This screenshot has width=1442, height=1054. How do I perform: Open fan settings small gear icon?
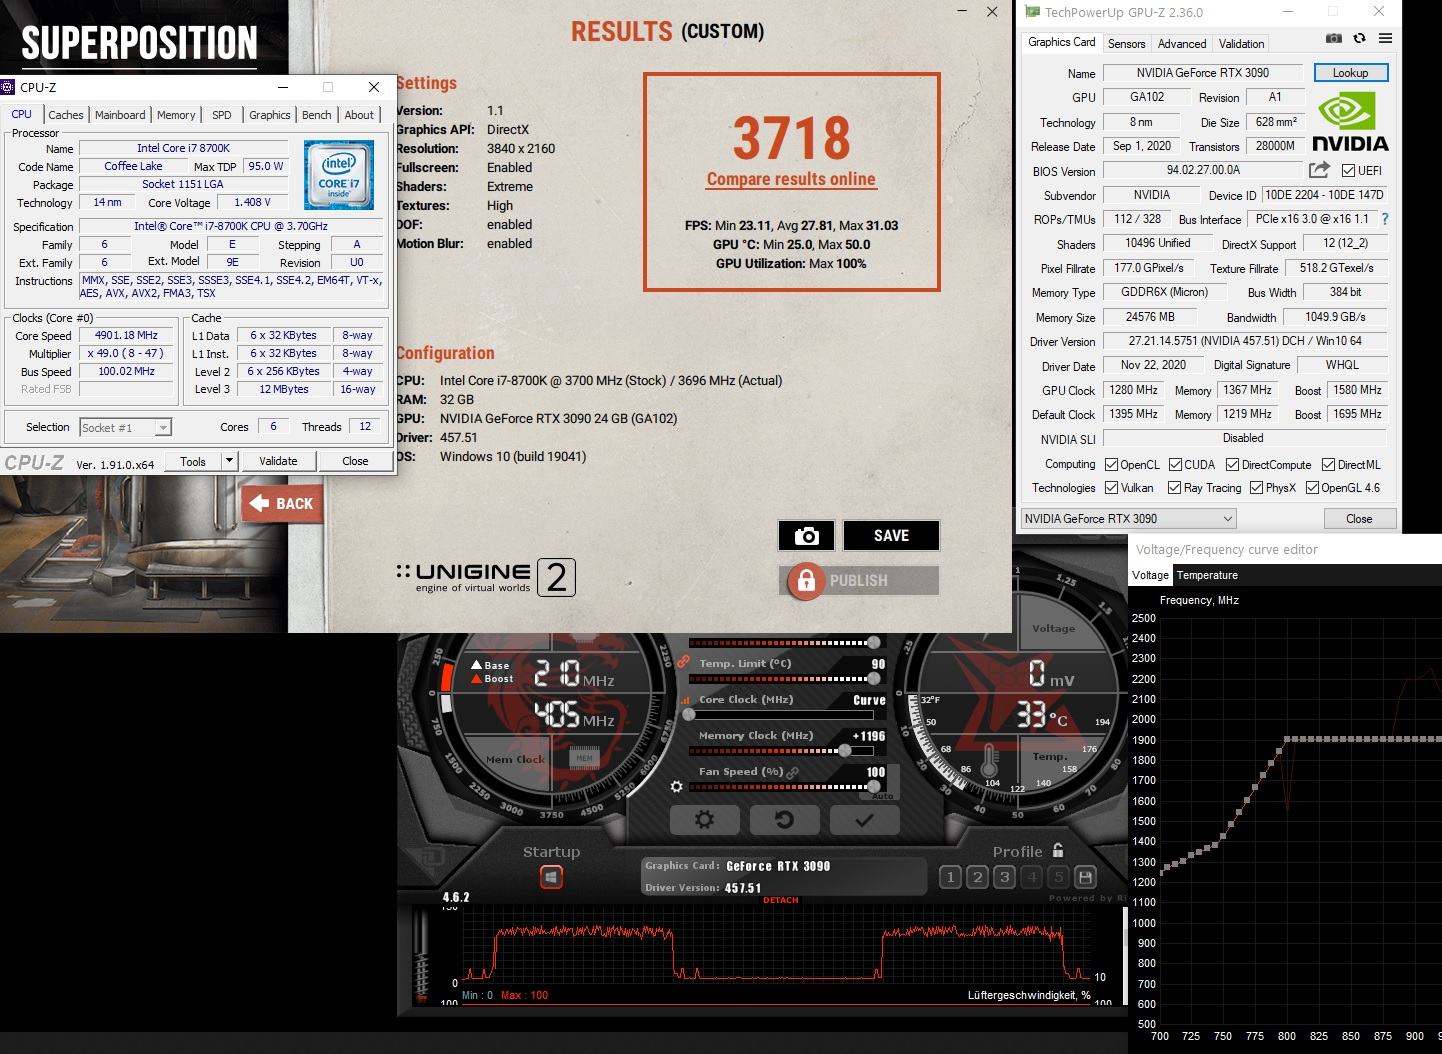(x=676, y=787)
